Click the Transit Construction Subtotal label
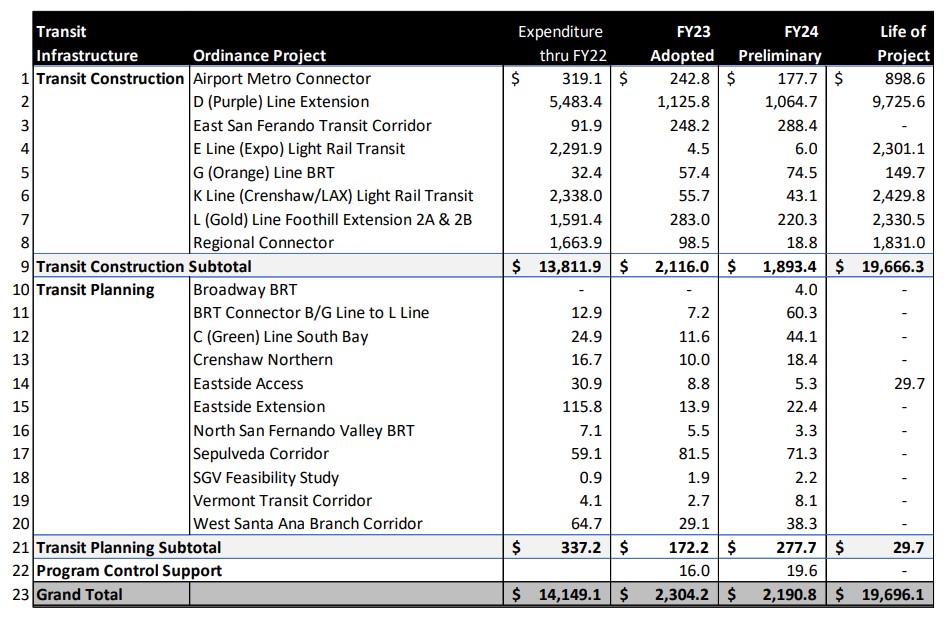 [x=143, y=266]
